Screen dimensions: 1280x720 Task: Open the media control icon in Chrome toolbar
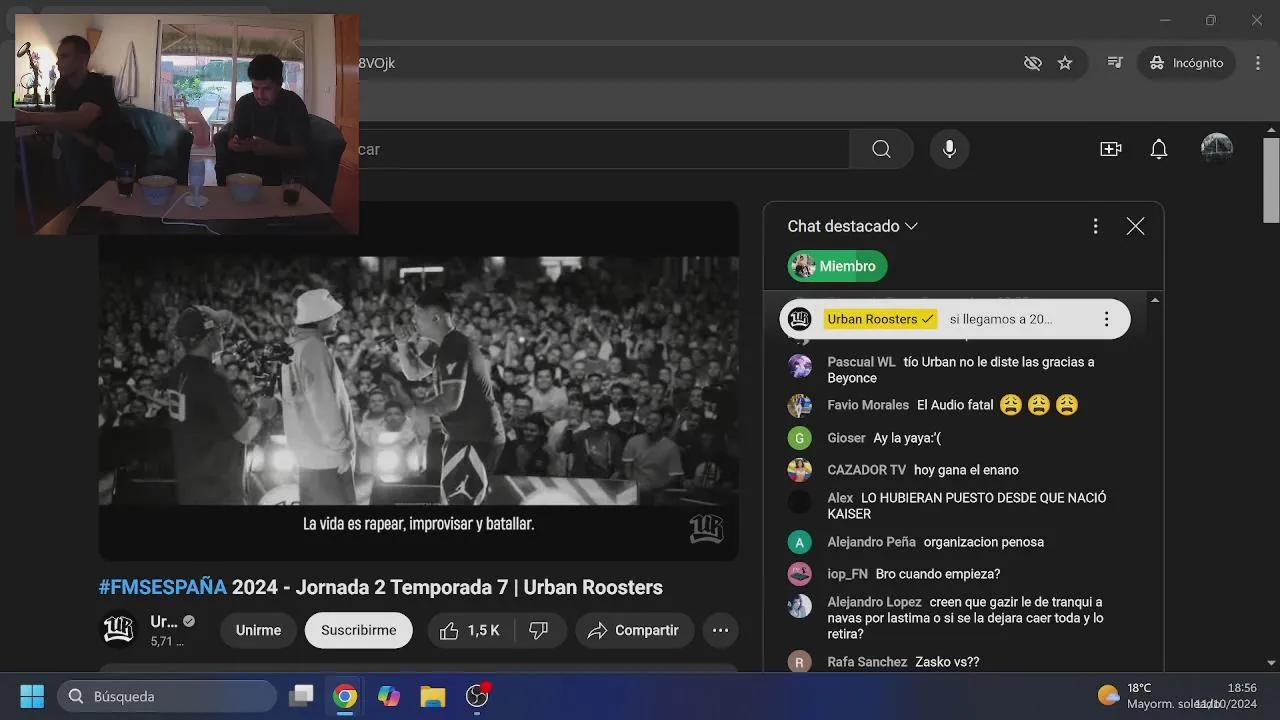[1115, 63]
